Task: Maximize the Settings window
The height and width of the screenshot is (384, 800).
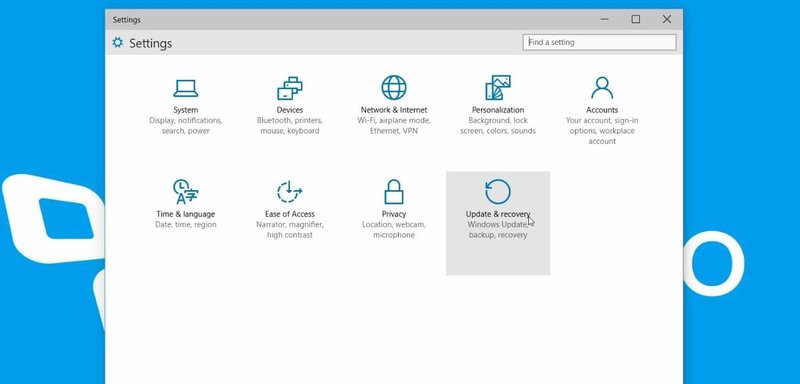Action: pos(636,19)
